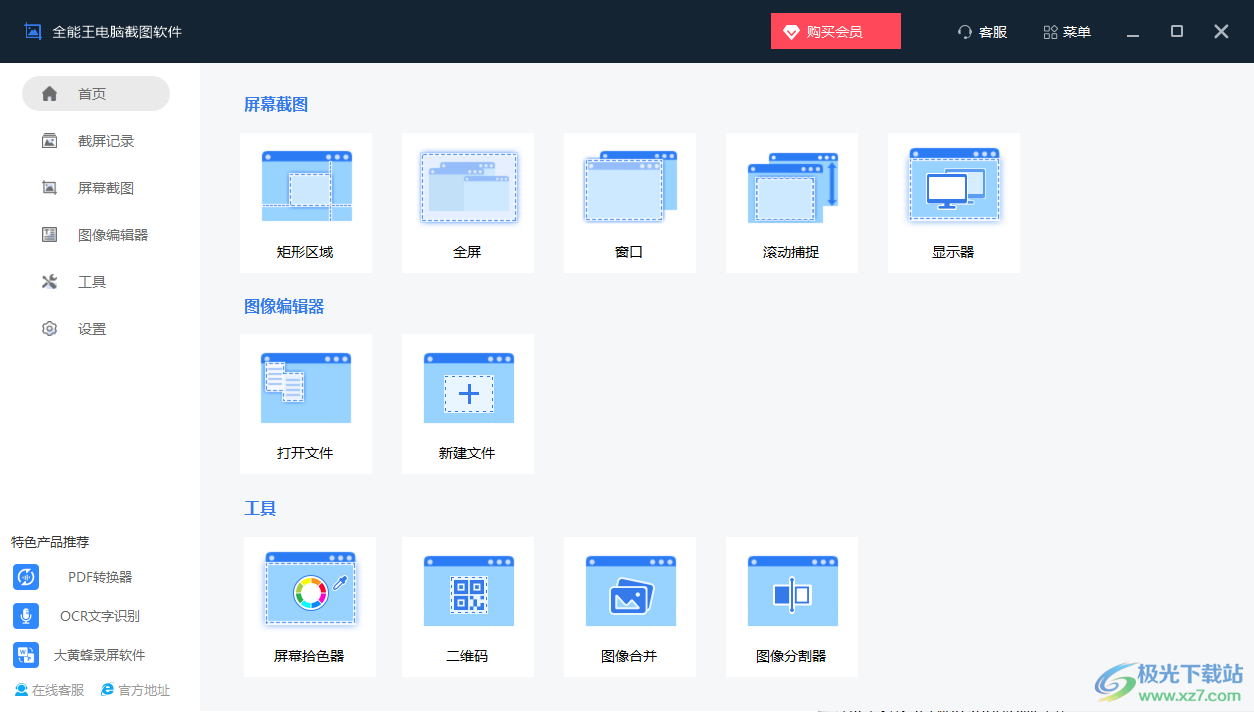The height and width of the screenshot is (712, 1254).
Task: Click the app logo in title bar
Action: click(x=33, y=31)
